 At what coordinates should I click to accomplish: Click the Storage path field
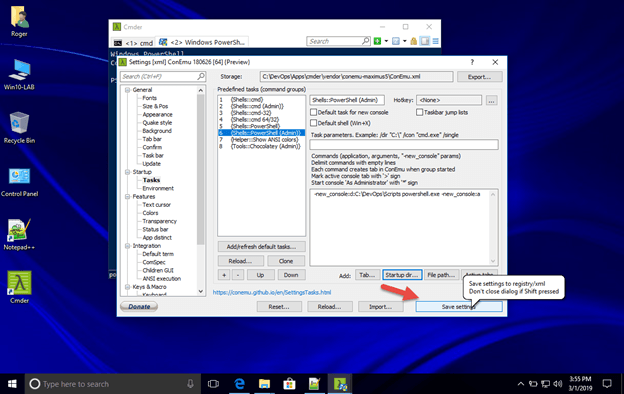coord(357,76)
